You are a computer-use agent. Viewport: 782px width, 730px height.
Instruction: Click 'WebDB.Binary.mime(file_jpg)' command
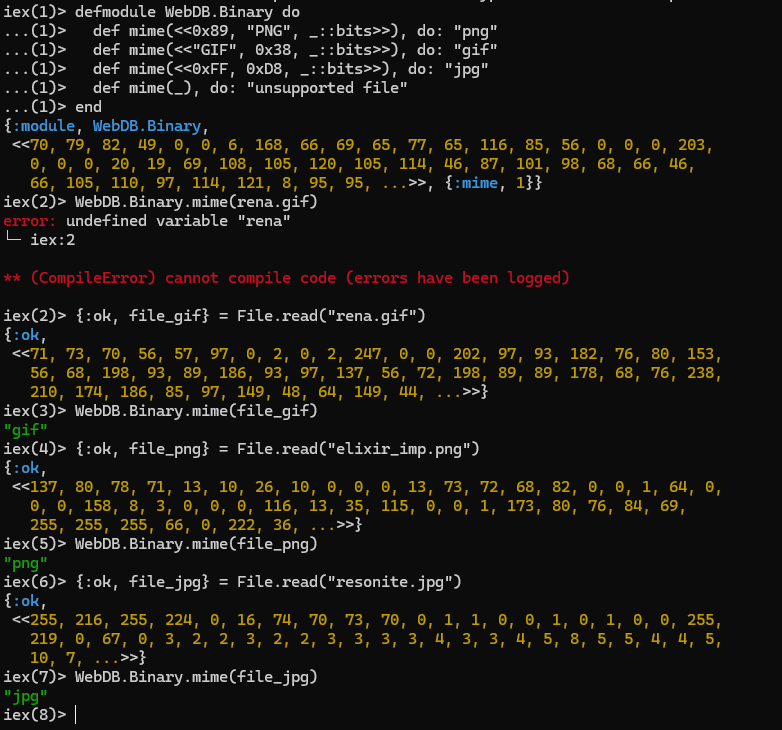pos(196,677)
